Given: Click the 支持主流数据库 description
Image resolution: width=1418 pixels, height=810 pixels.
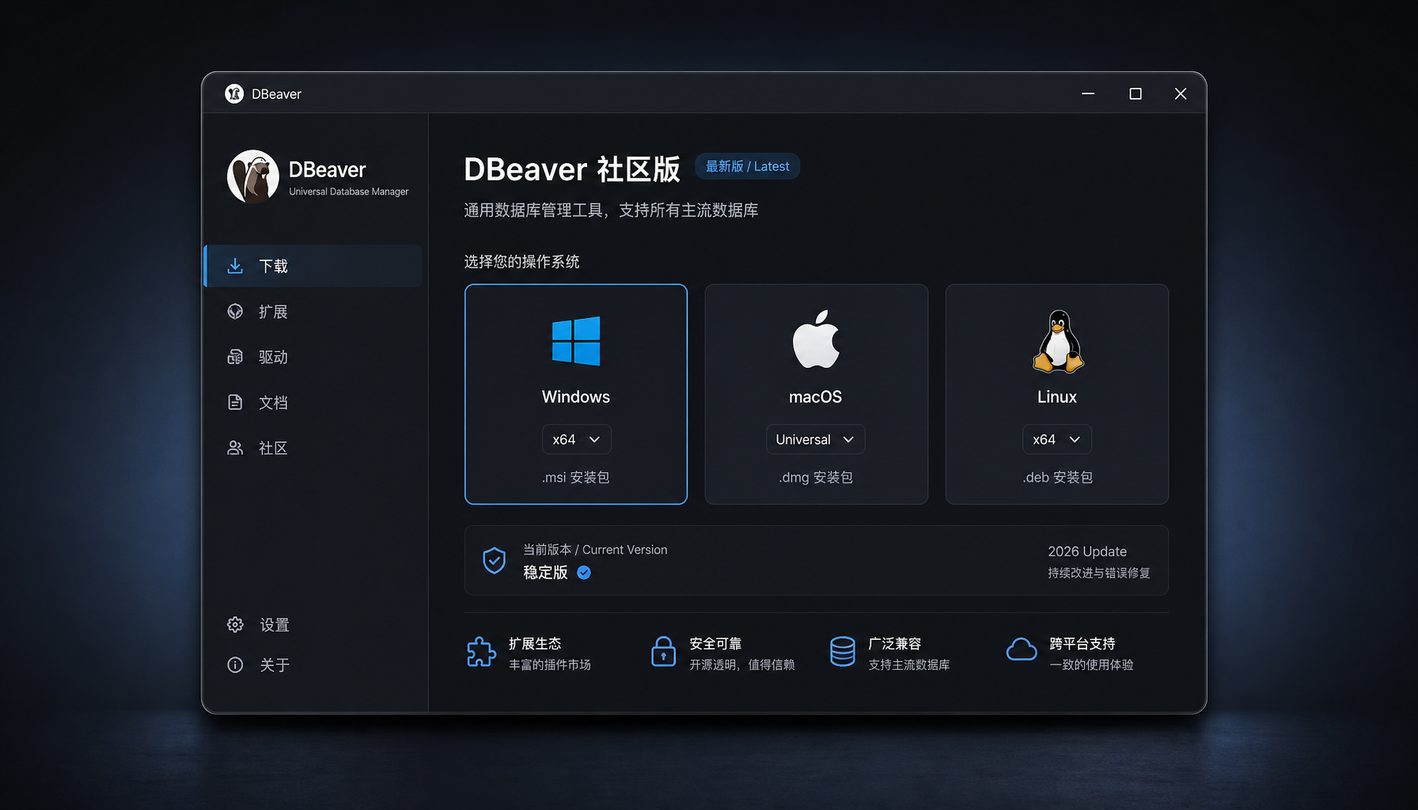Looking at the screenshot, I should 909,665.
